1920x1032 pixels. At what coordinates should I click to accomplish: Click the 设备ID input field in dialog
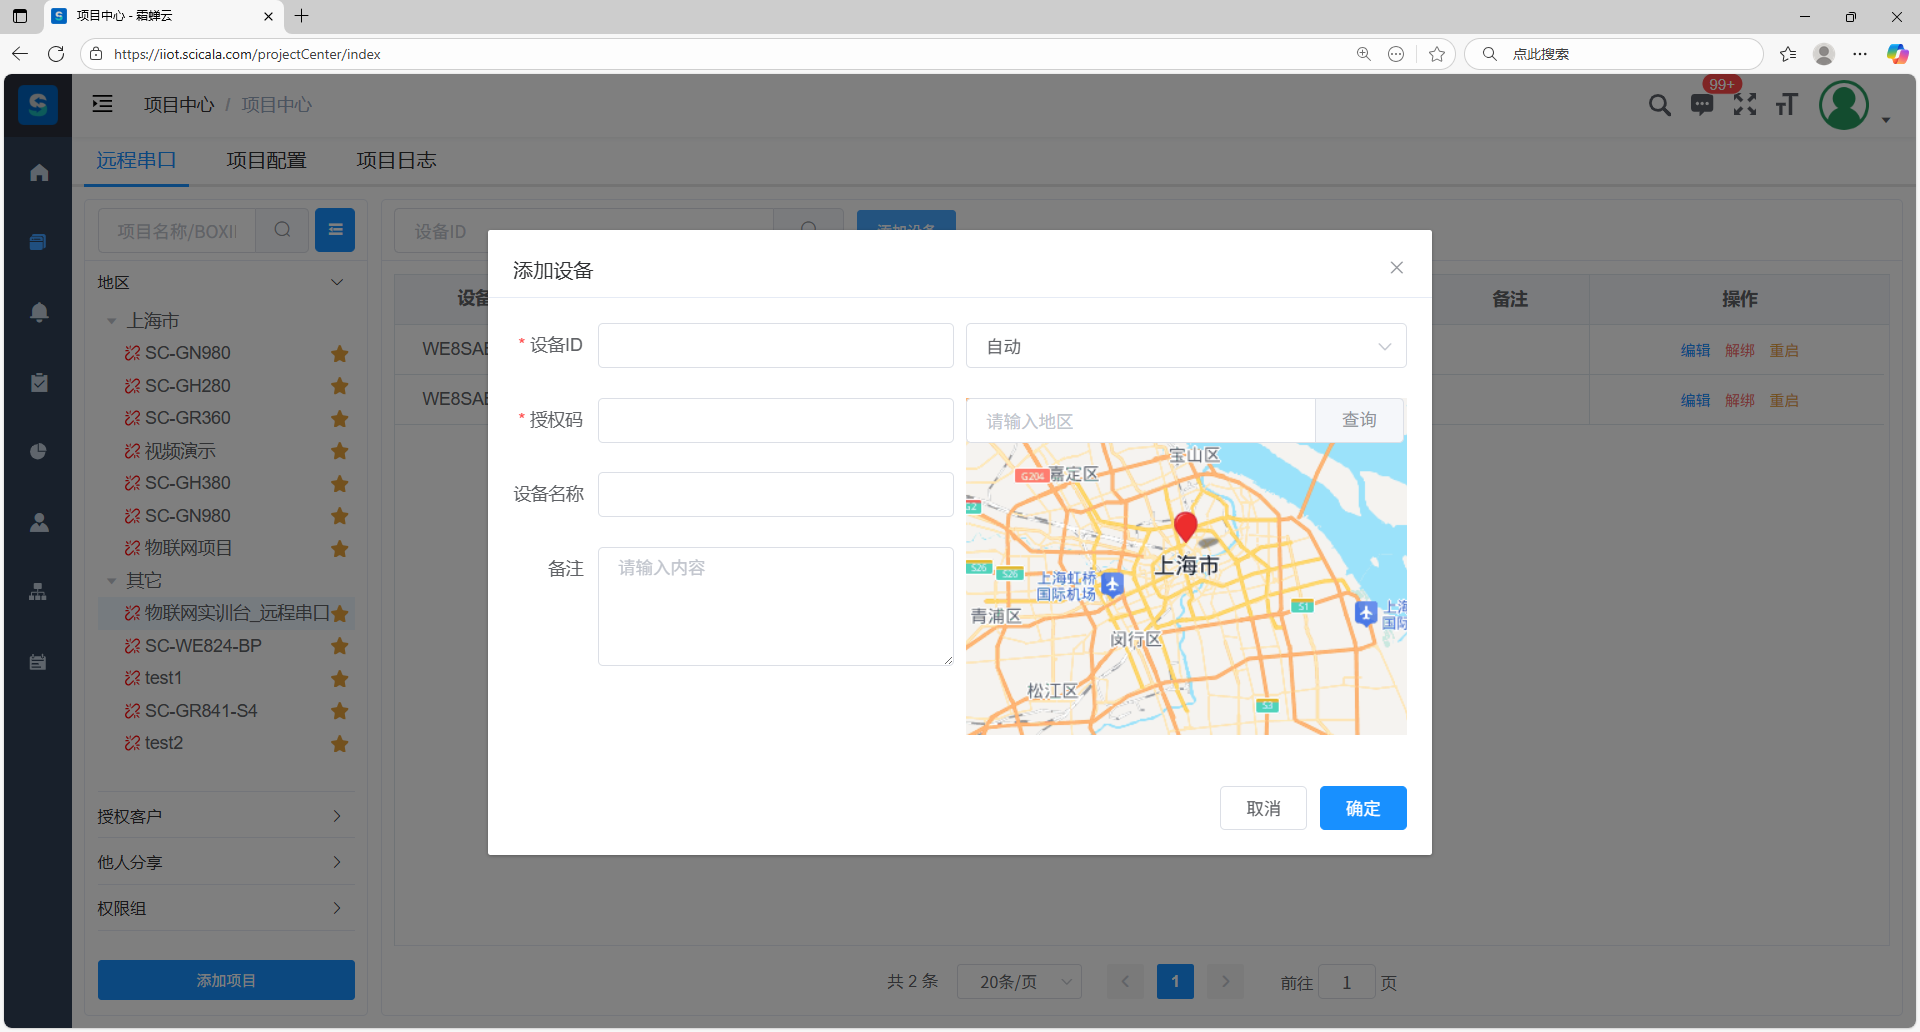[775, 346]
